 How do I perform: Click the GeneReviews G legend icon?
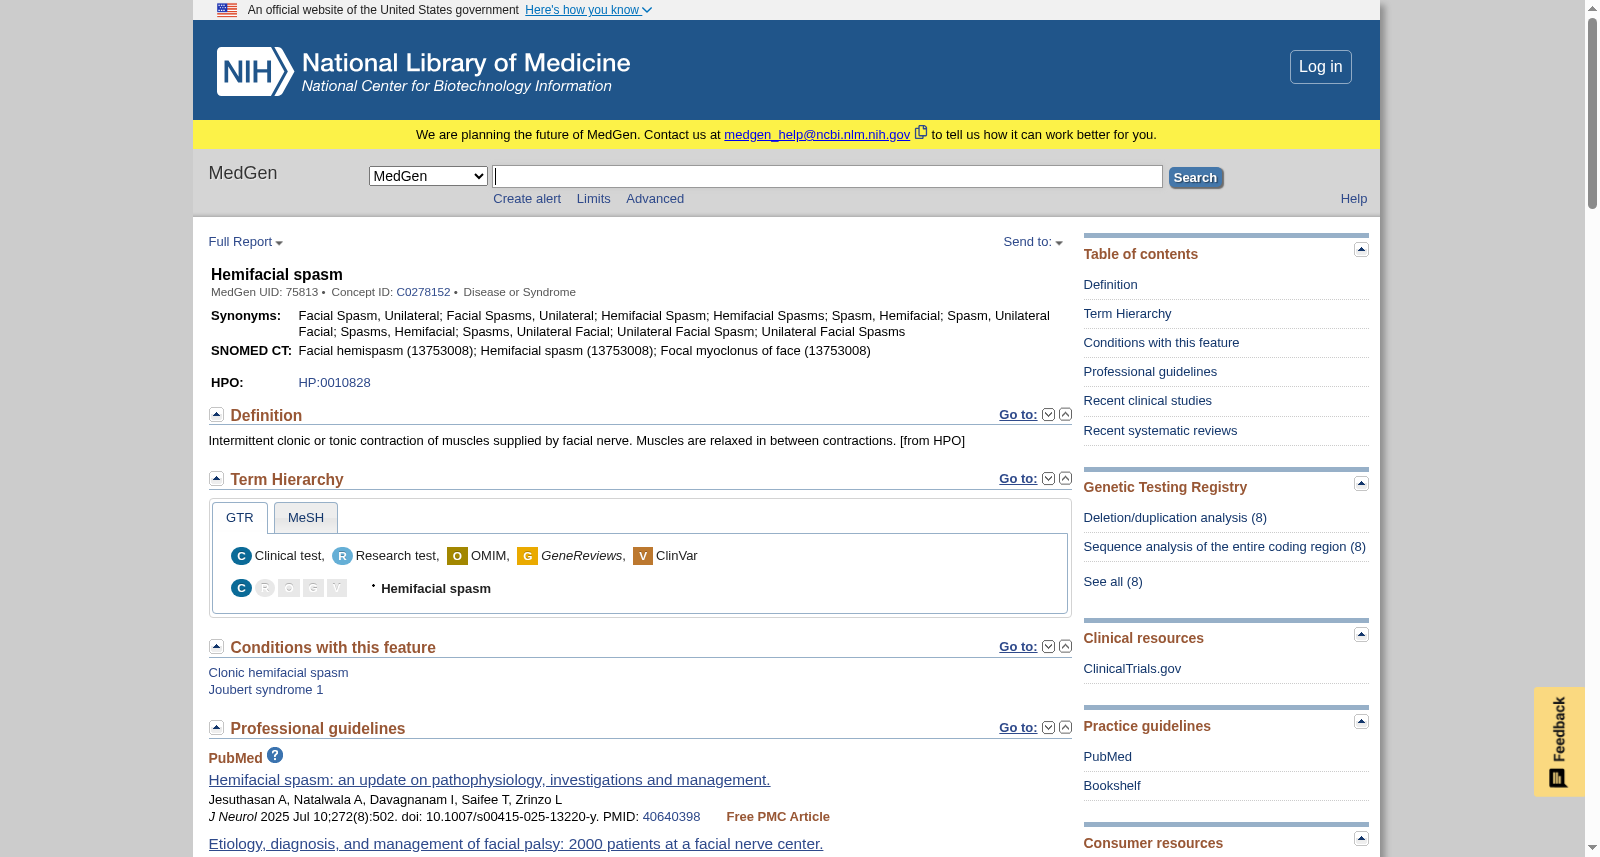pyautogui.click(x=527, y=556)
